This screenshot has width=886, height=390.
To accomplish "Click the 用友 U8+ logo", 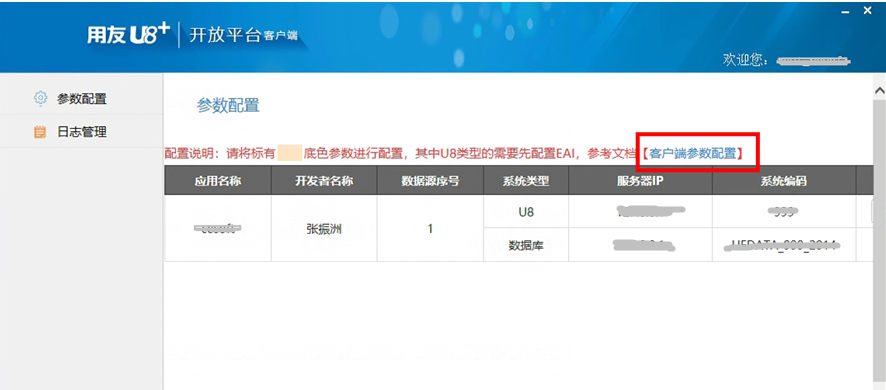I will 128,35.
